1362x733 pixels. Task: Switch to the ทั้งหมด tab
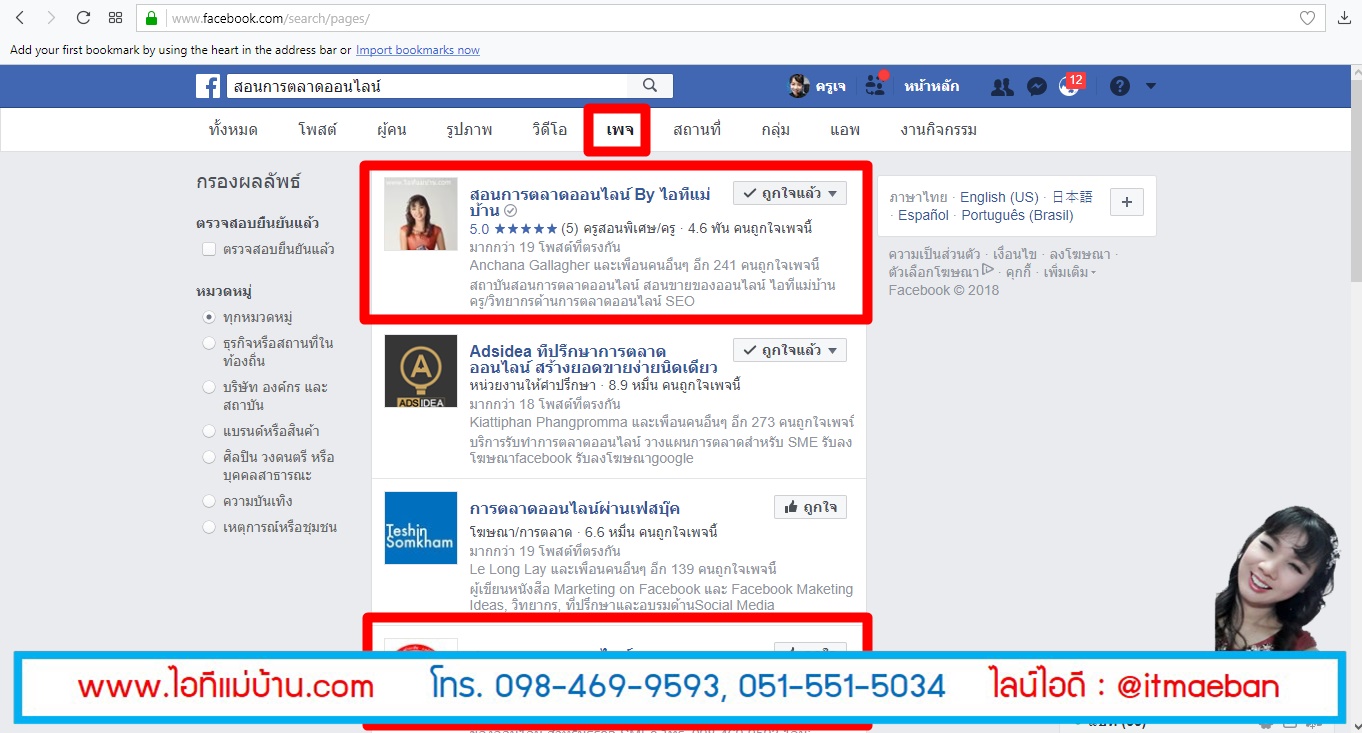point(233,130)
